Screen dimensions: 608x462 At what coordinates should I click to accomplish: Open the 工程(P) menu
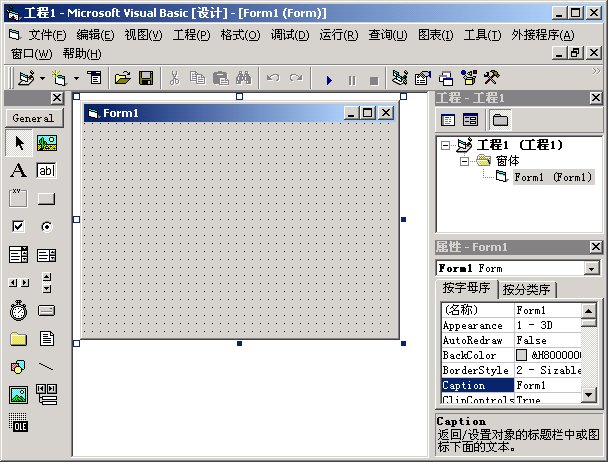pos(191,35)
